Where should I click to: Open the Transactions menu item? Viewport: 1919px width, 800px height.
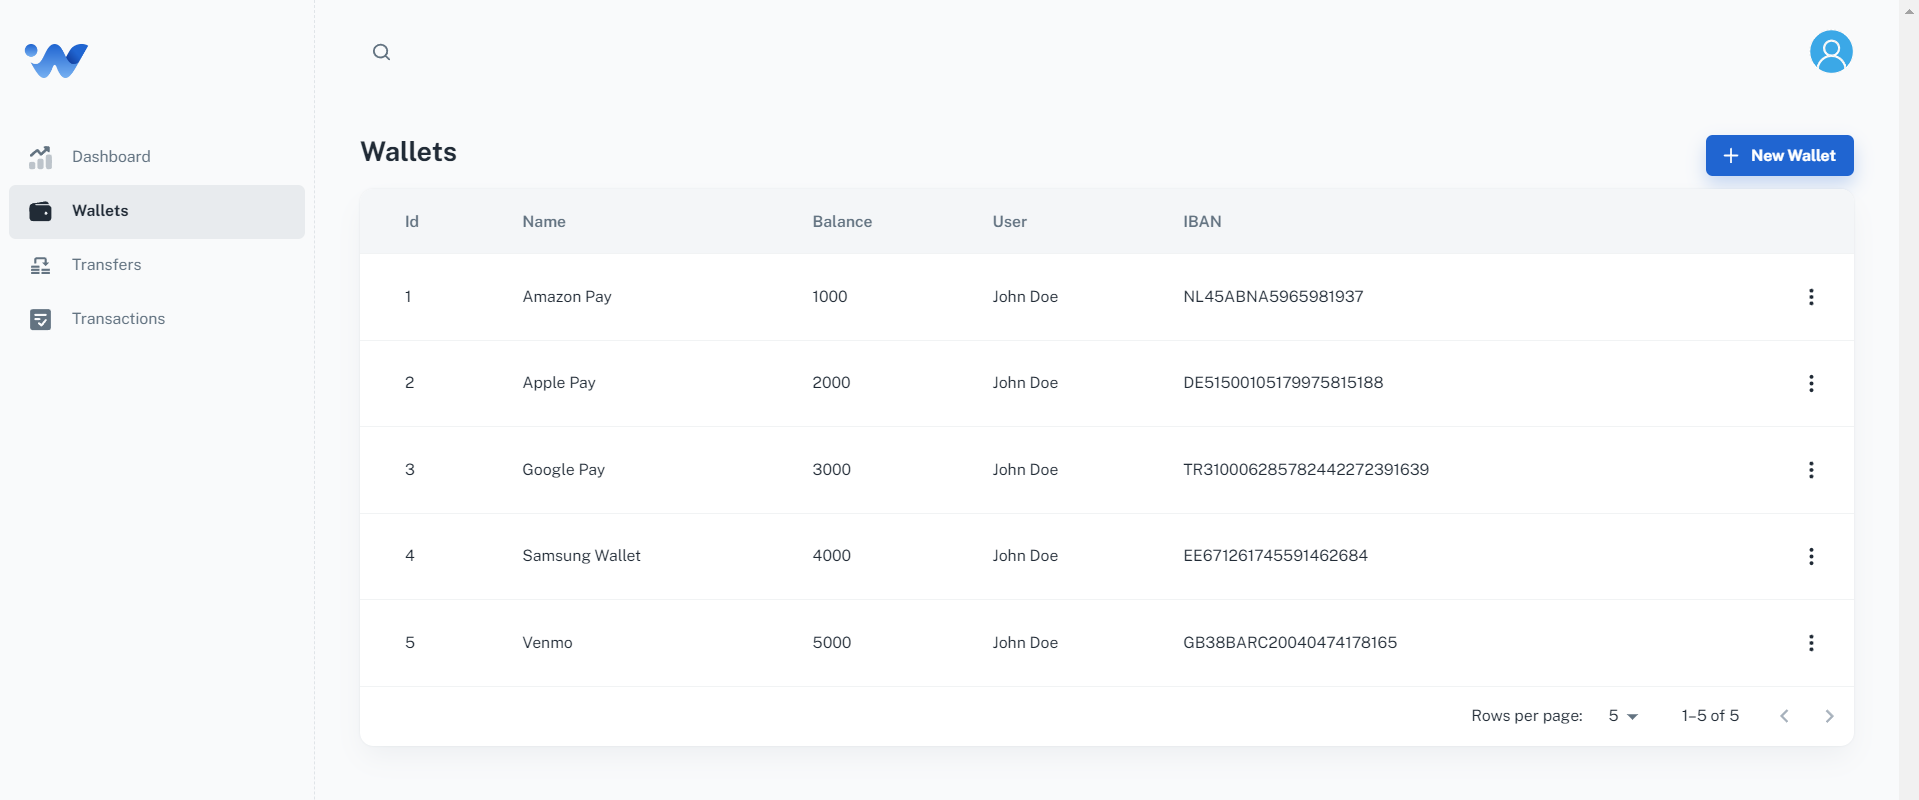coord(157,319)
